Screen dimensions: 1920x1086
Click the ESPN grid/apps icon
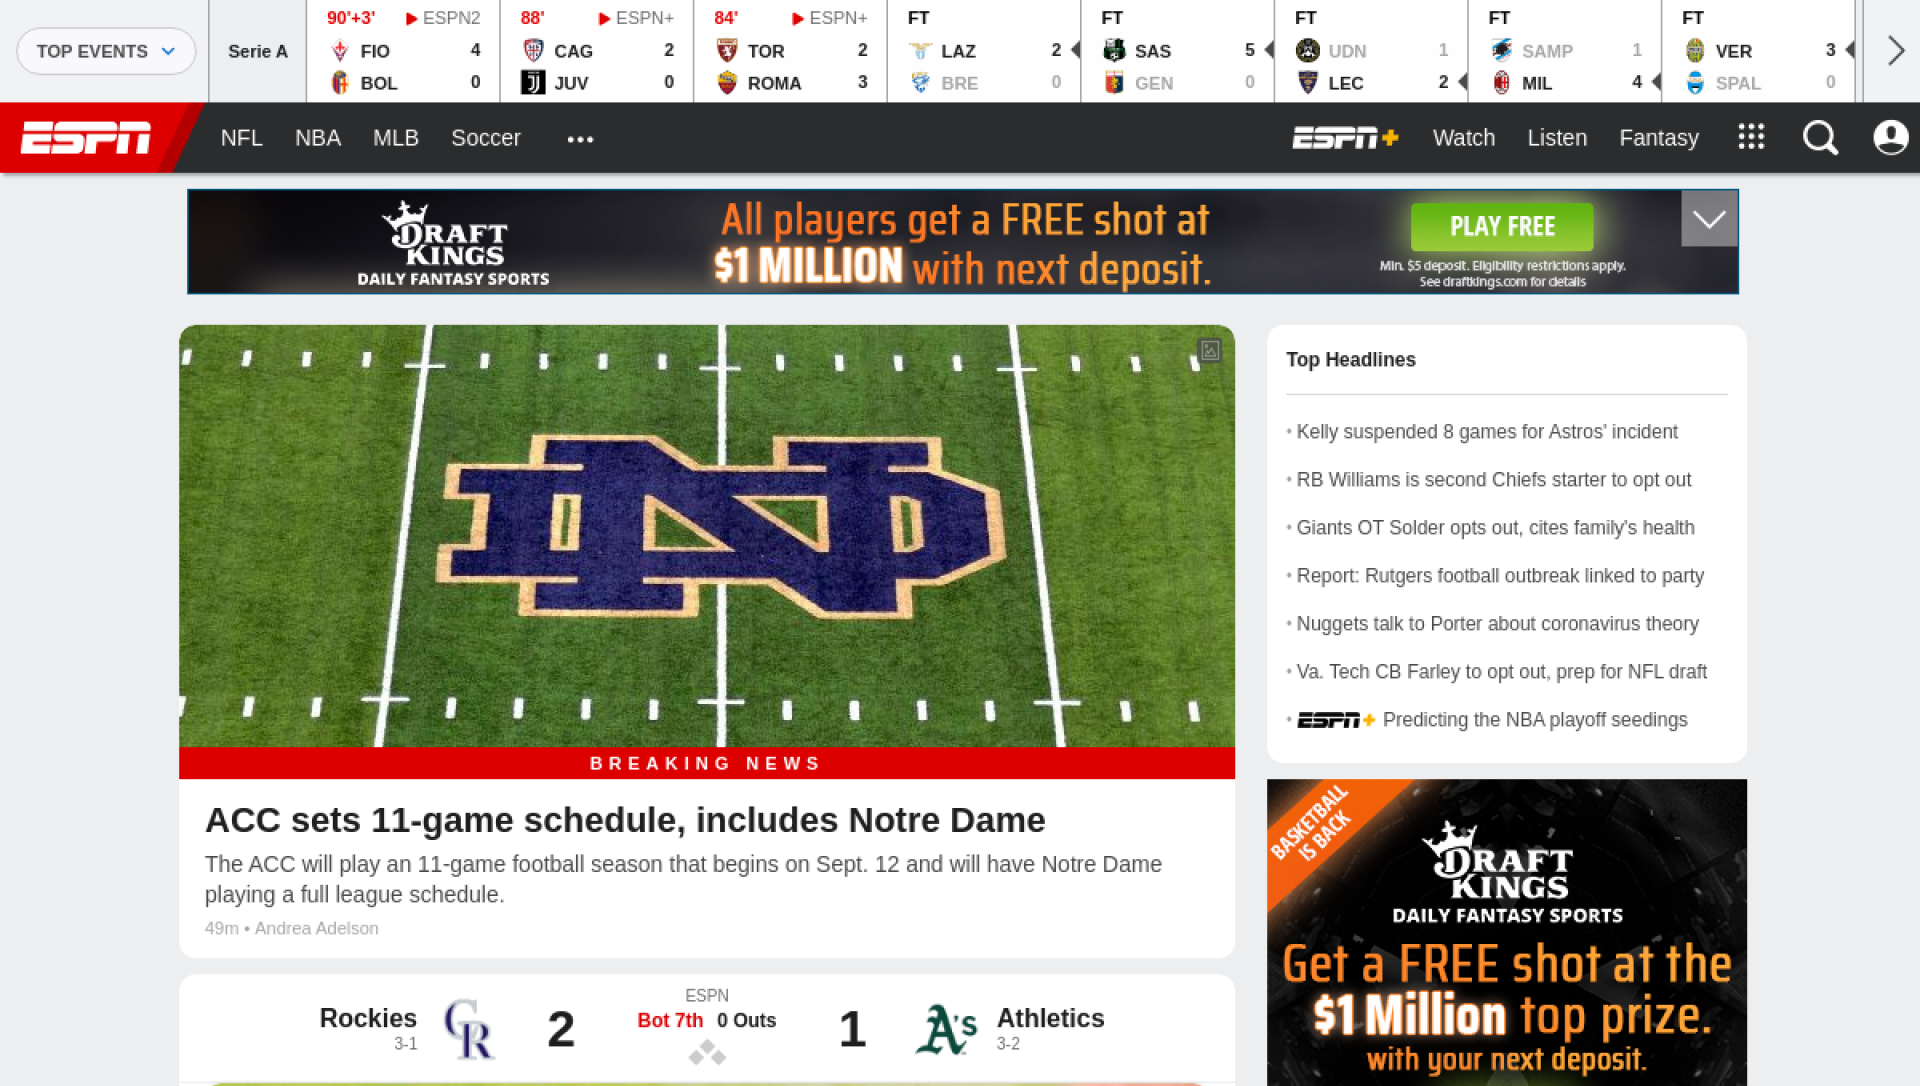coord(1751,137)
